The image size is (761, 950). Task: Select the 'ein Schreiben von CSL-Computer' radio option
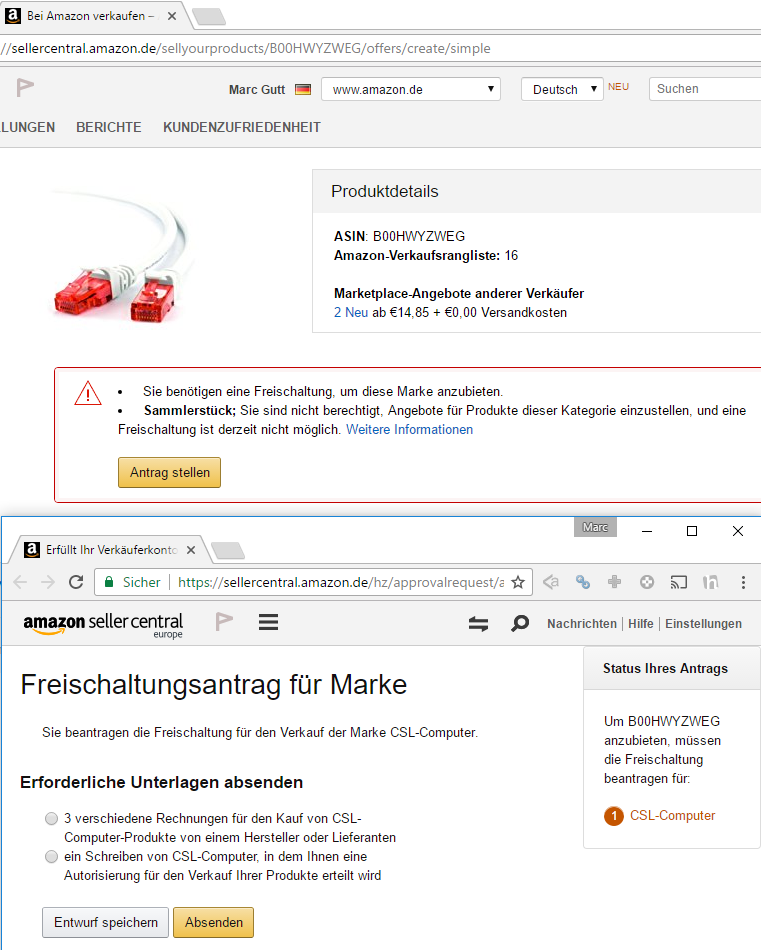coord(52,857)
